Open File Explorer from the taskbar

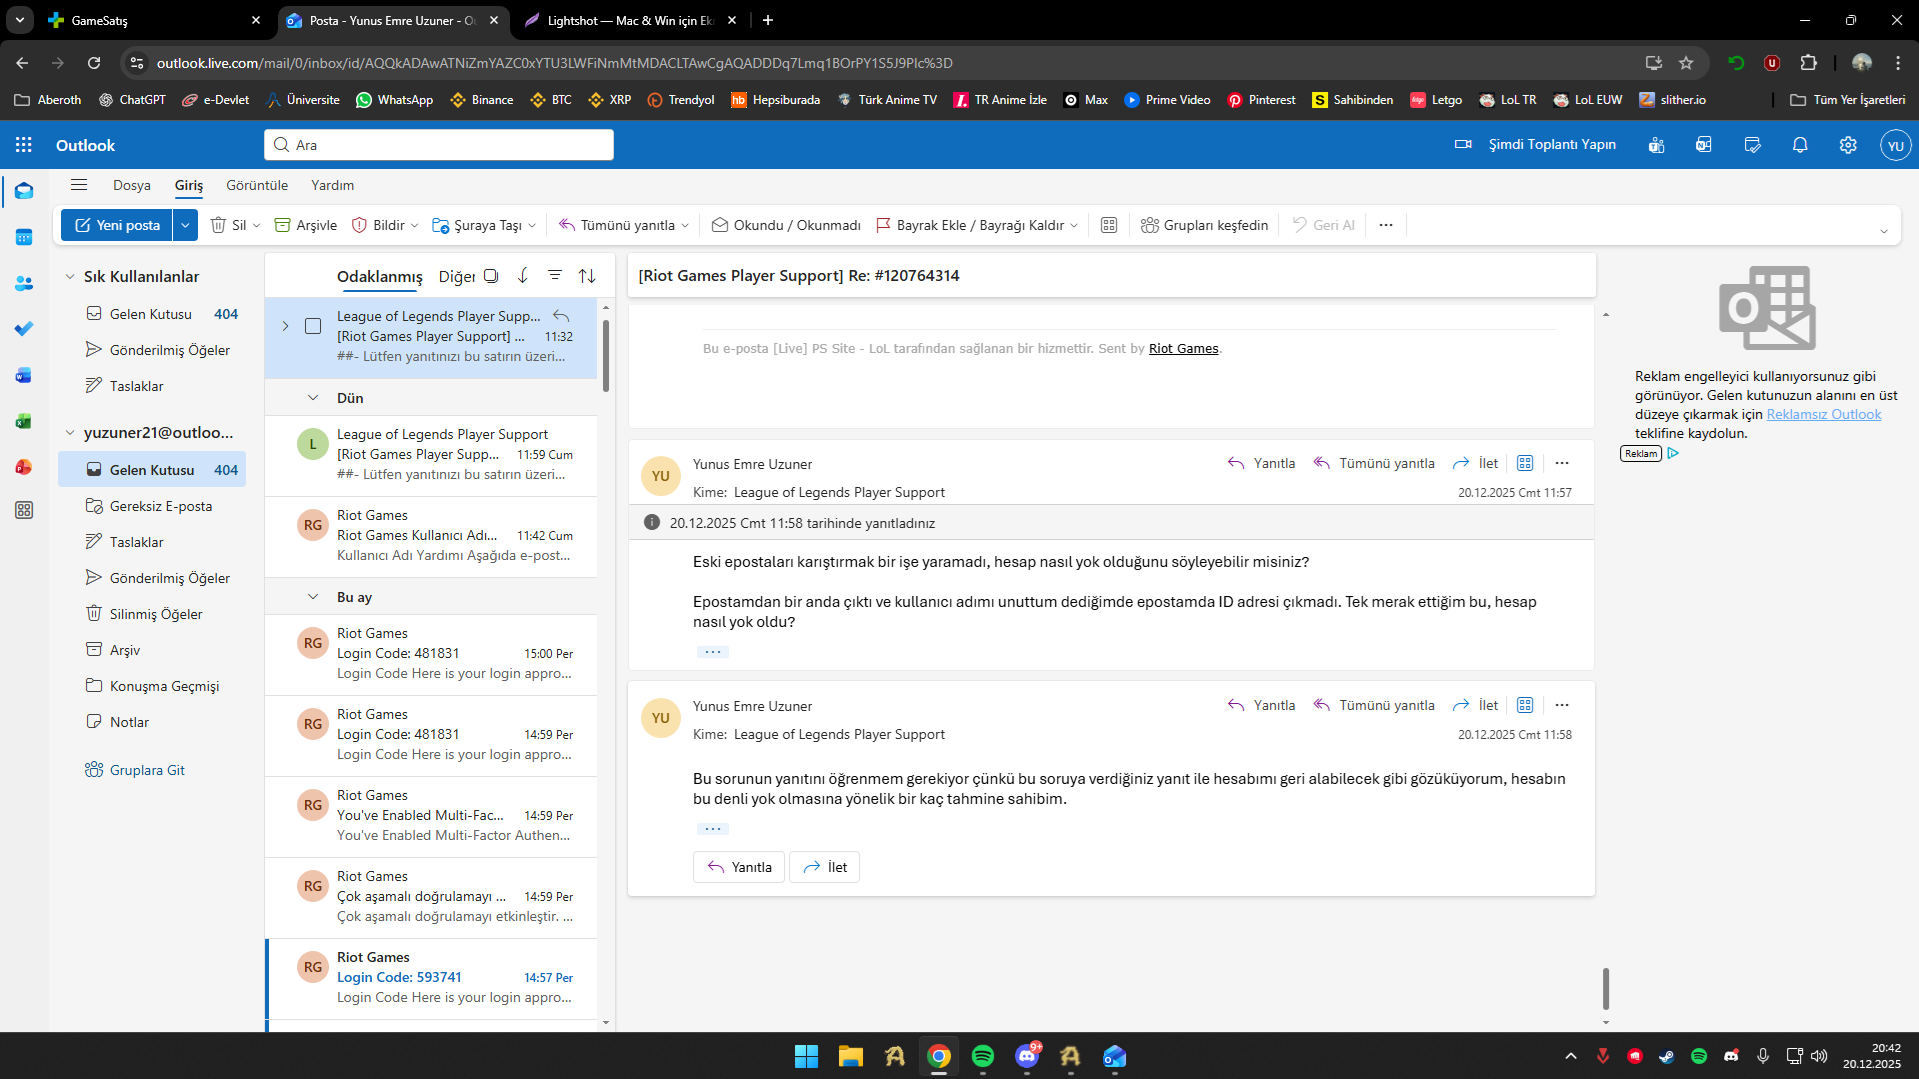(851, 1056)
